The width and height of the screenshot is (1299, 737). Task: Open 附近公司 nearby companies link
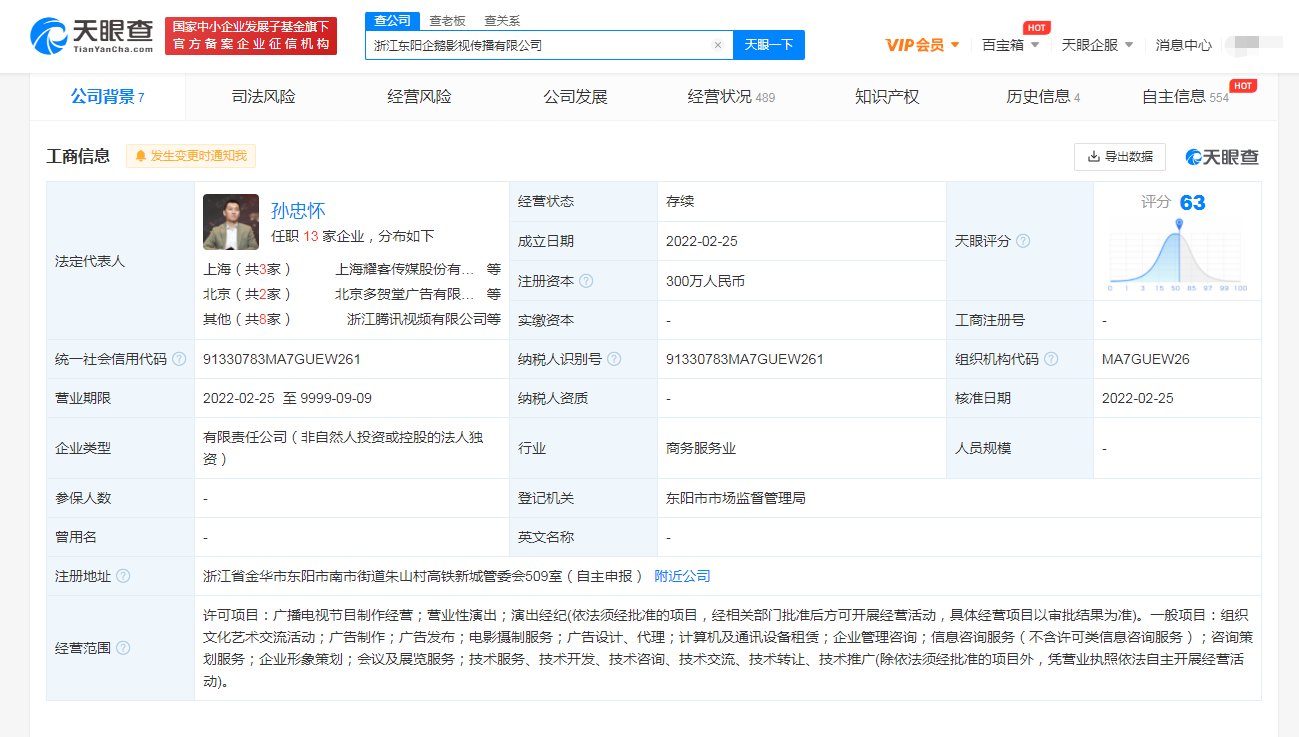tap(682, 576)
